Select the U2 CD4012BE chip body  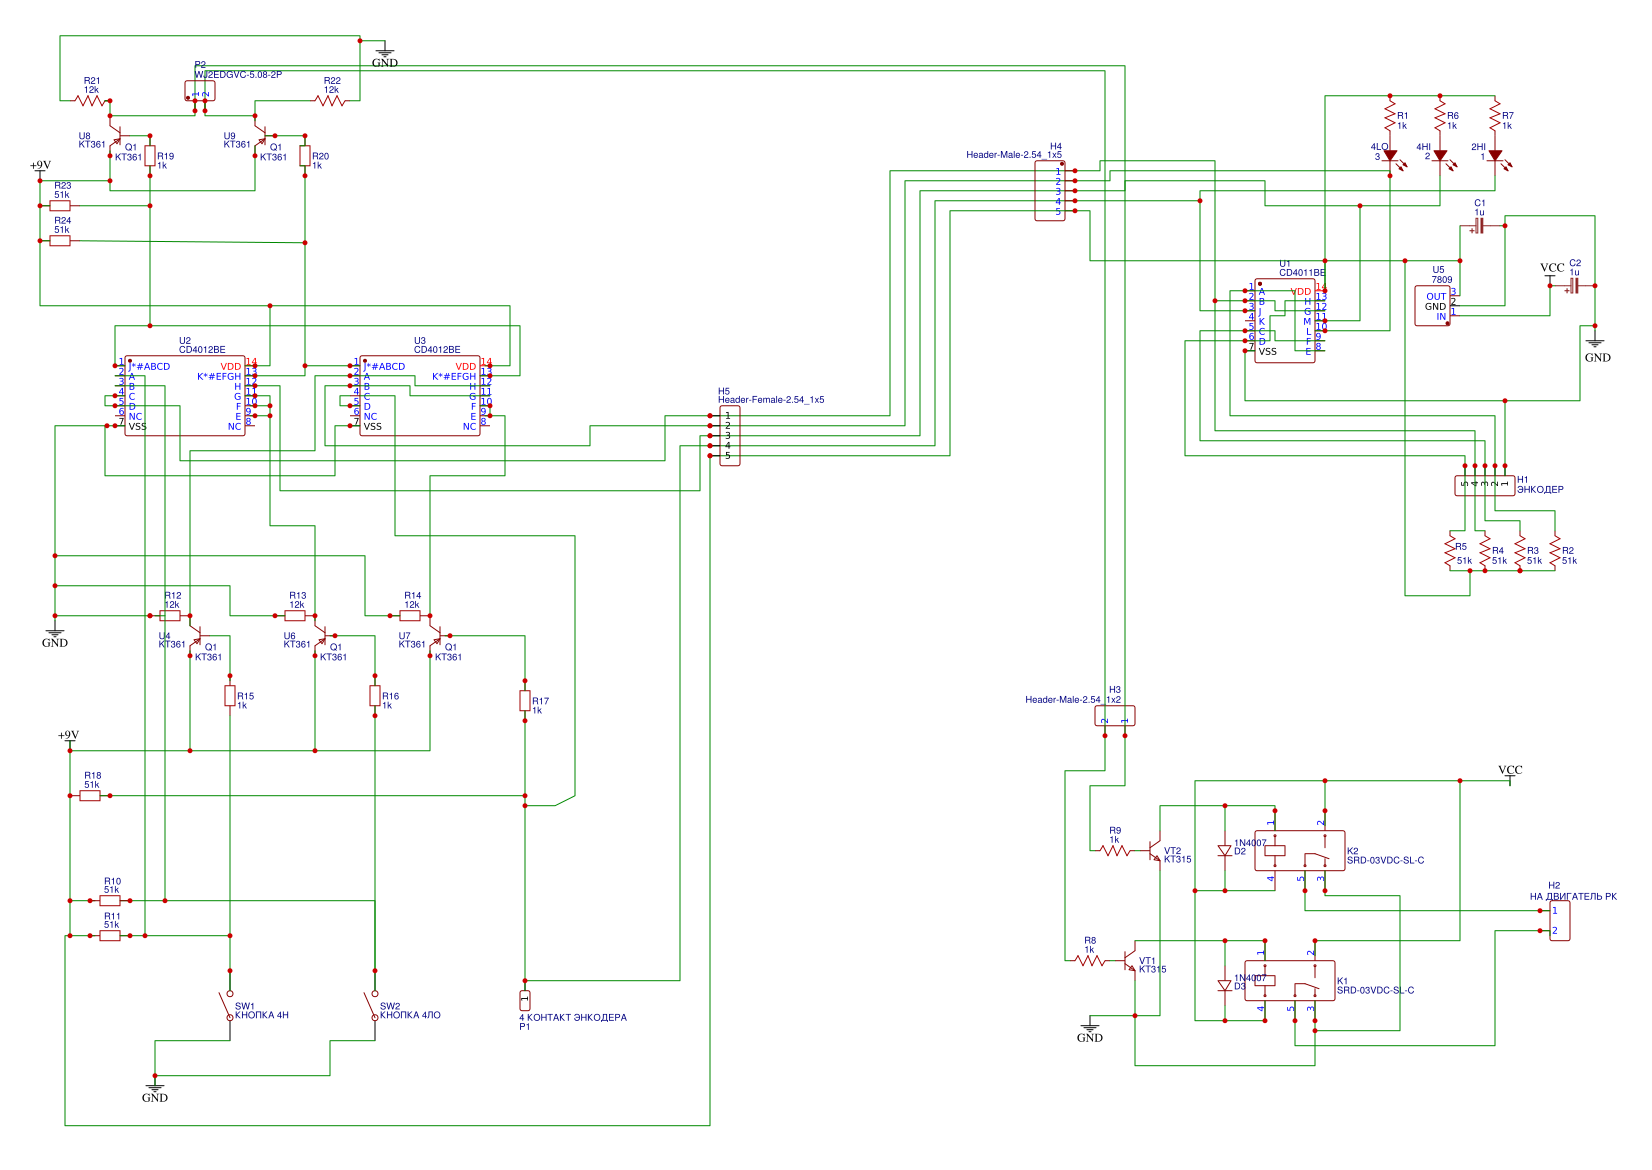click(x=185, y=396)
